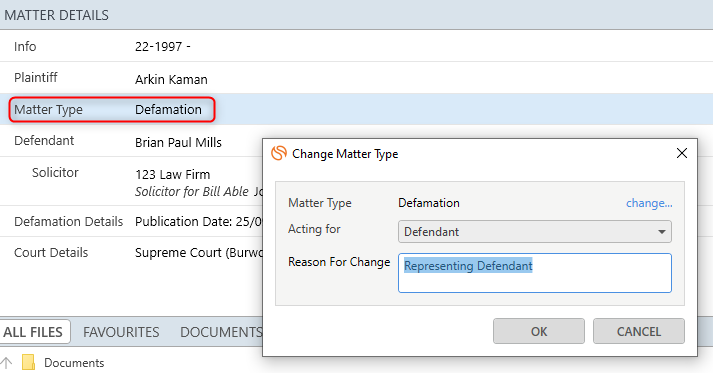The image size is (713, 373).
Task: Select the Info 22-1997 row
Action: 356,46
